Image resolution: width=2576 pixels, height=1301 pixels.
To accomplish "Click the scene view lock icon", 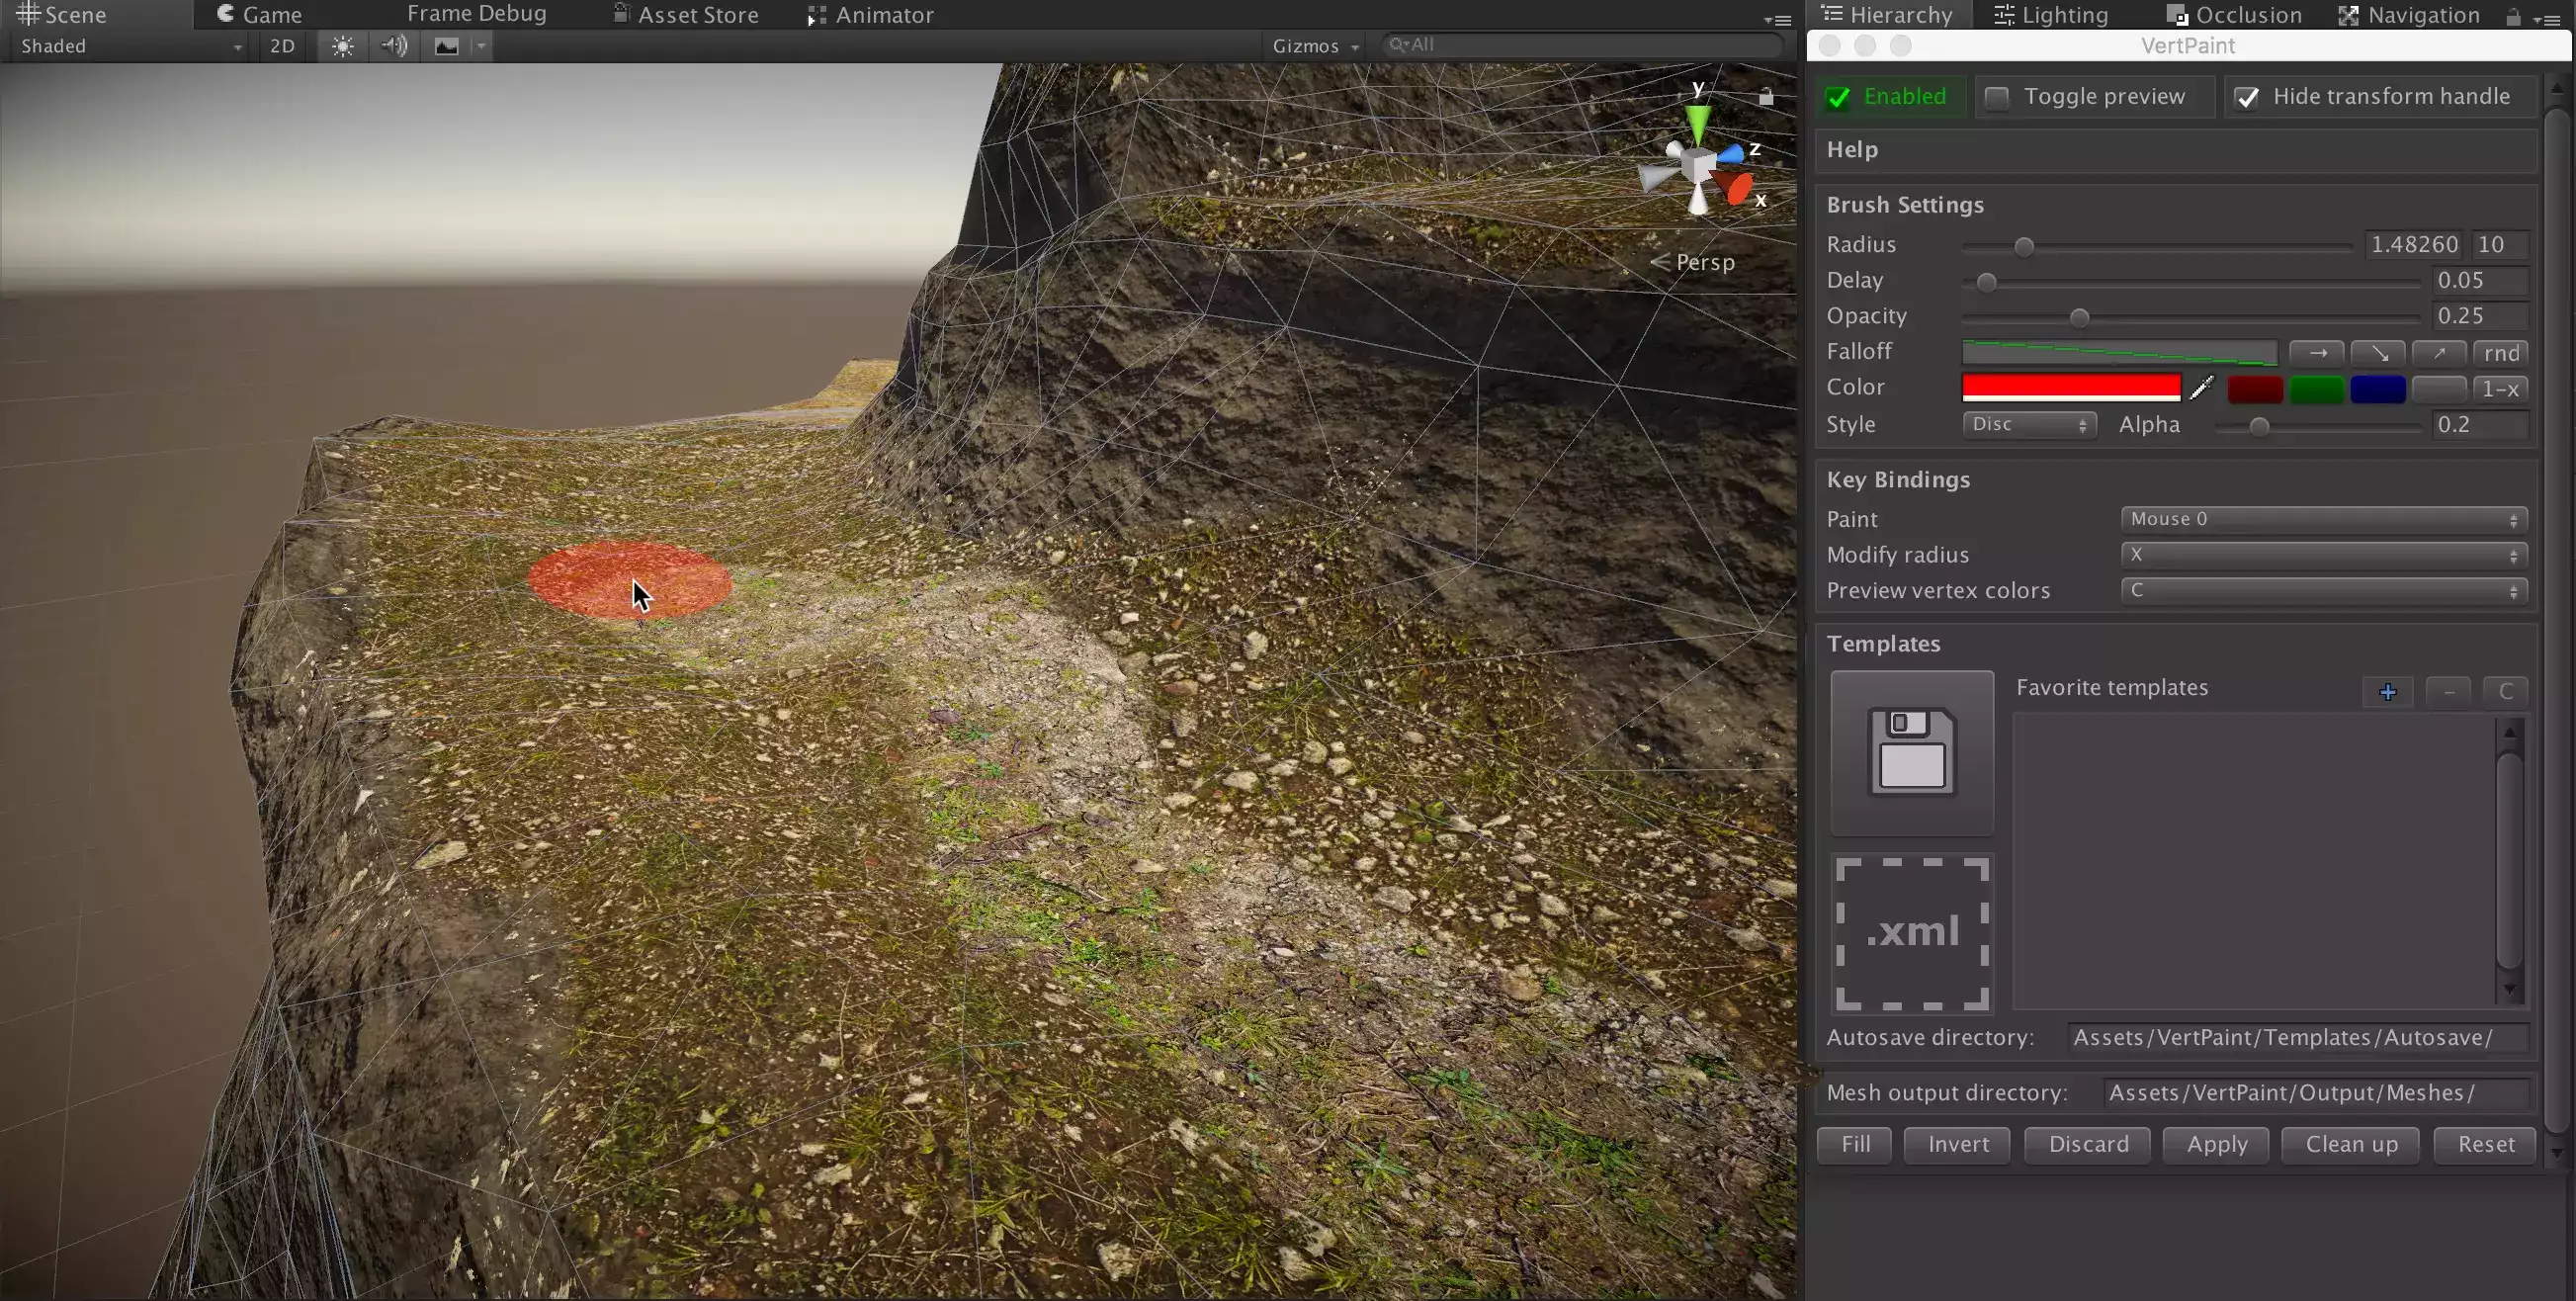I will point(1766,97).
